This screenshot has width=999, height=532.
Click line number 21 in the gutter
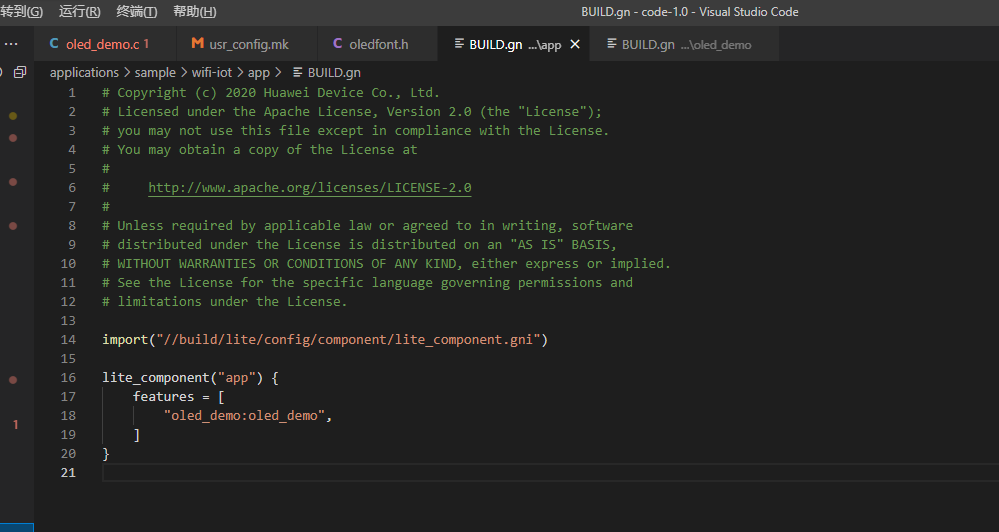68,473
